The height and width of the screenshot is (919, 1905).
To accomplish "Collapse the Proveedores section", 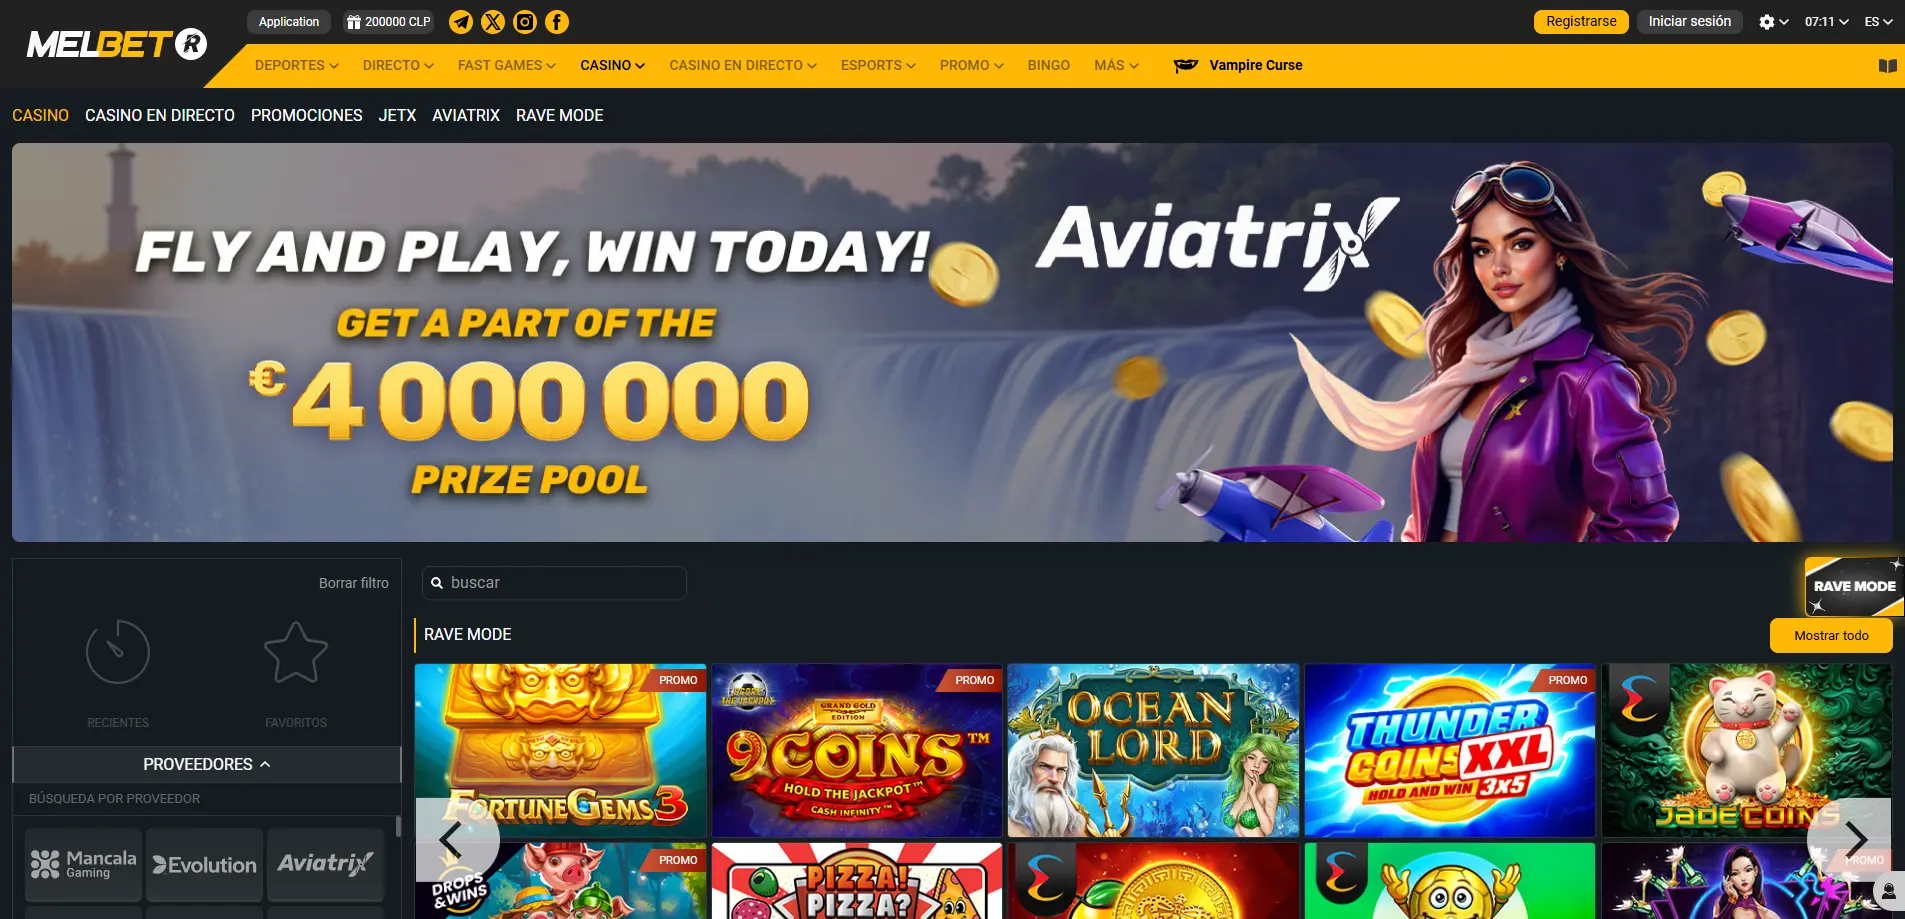I will pyautogui.click(x=207, y=764).
